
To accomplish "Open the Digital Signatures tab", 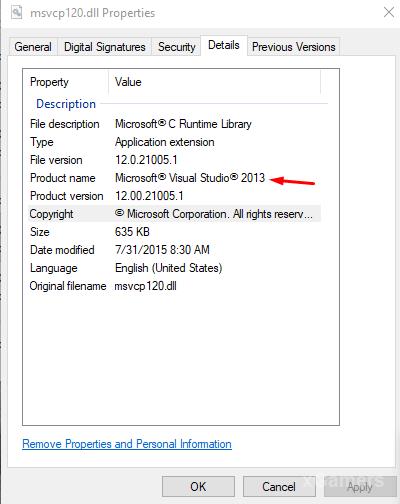I will coord(105,47).
